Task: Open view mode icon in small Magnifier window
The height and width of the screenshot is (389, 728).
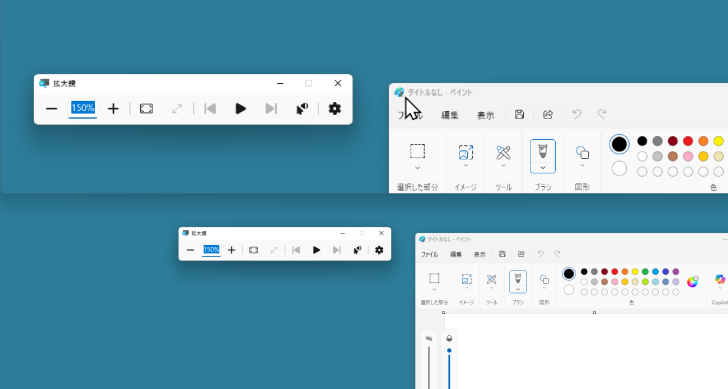Action: pyautogui.click(x=254, y=250)
